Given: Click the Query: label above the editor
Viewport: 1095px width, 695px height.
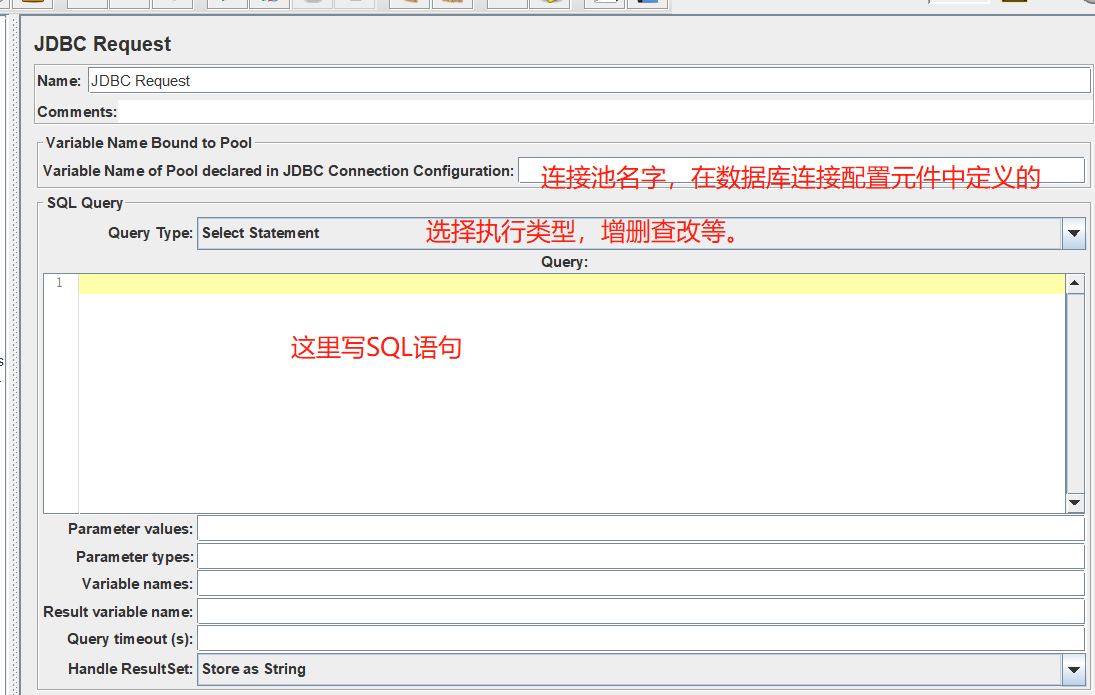Looking at the screenshot, I should pos(564,263).
